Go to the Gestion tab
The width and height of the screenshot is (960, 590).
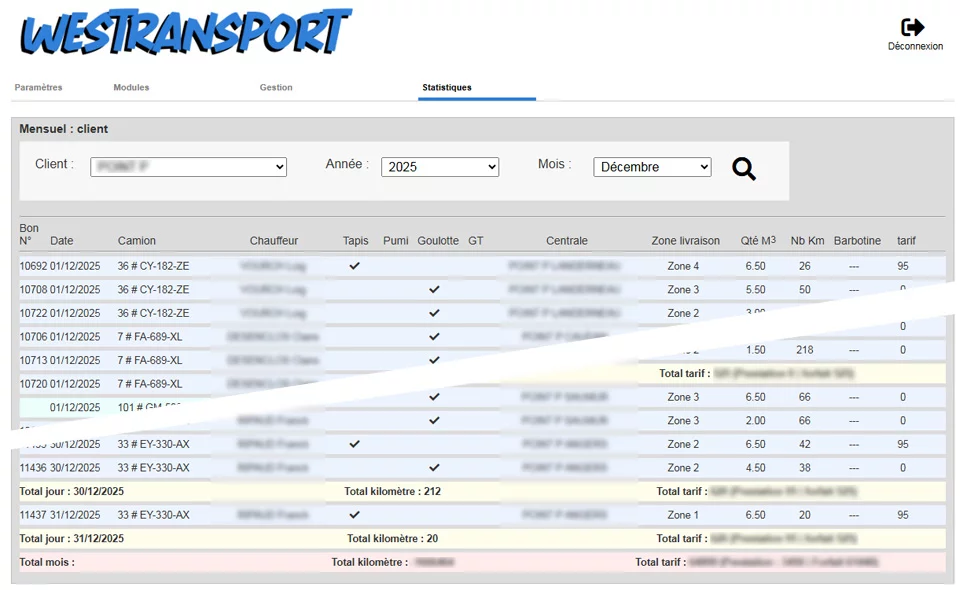276,88
